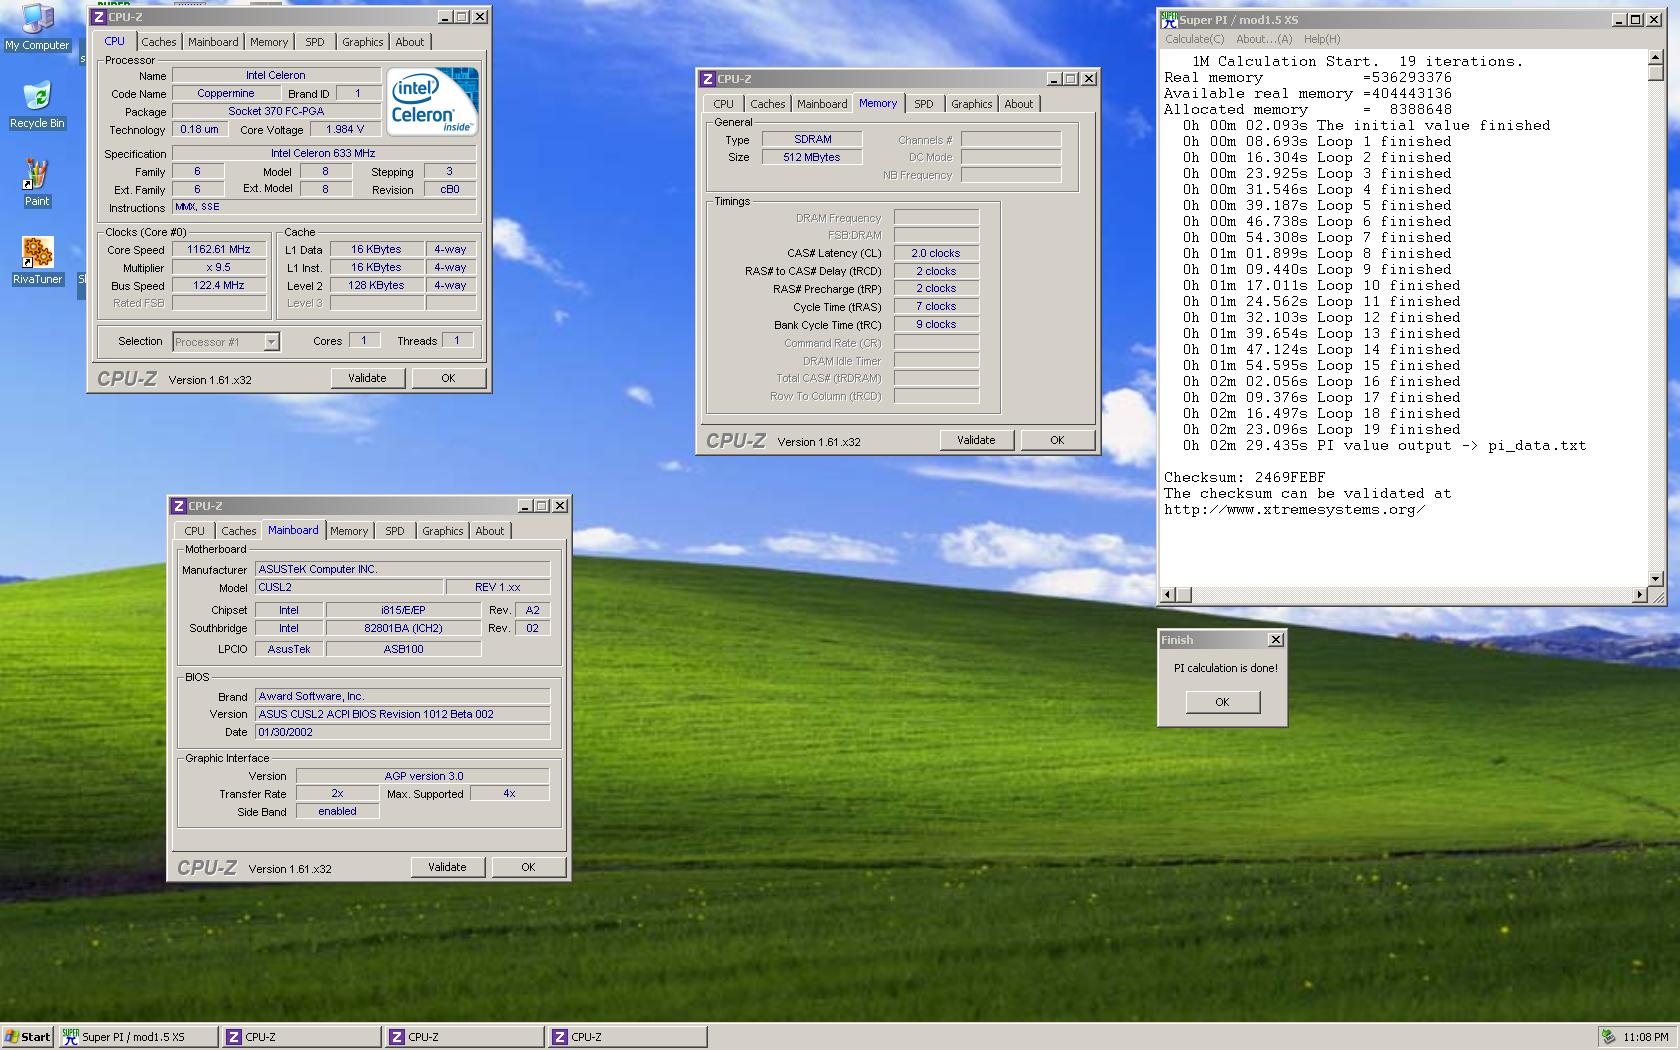The width and height of the screenshot is (1680, 1050).
Task: Click the Chipset field i815/E/EP
Action: coord(403,610)
